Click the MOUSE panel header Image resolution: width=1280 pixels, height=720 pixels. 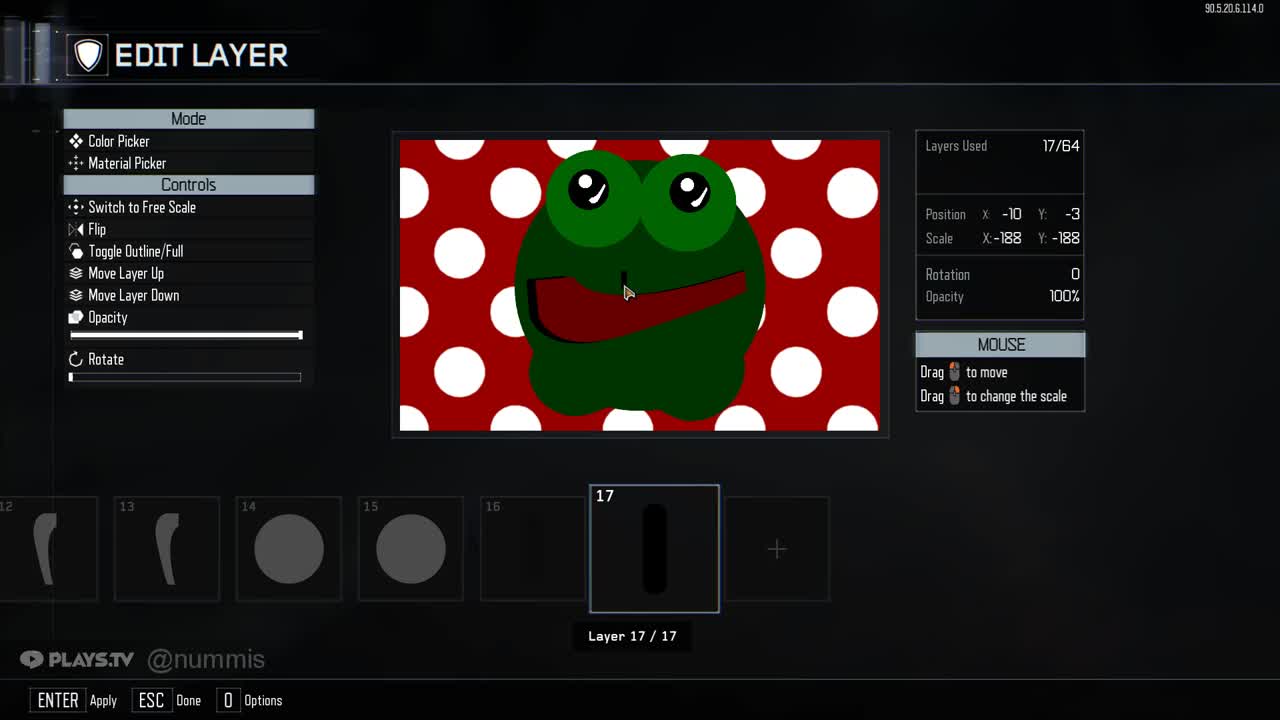[1000, 344]
